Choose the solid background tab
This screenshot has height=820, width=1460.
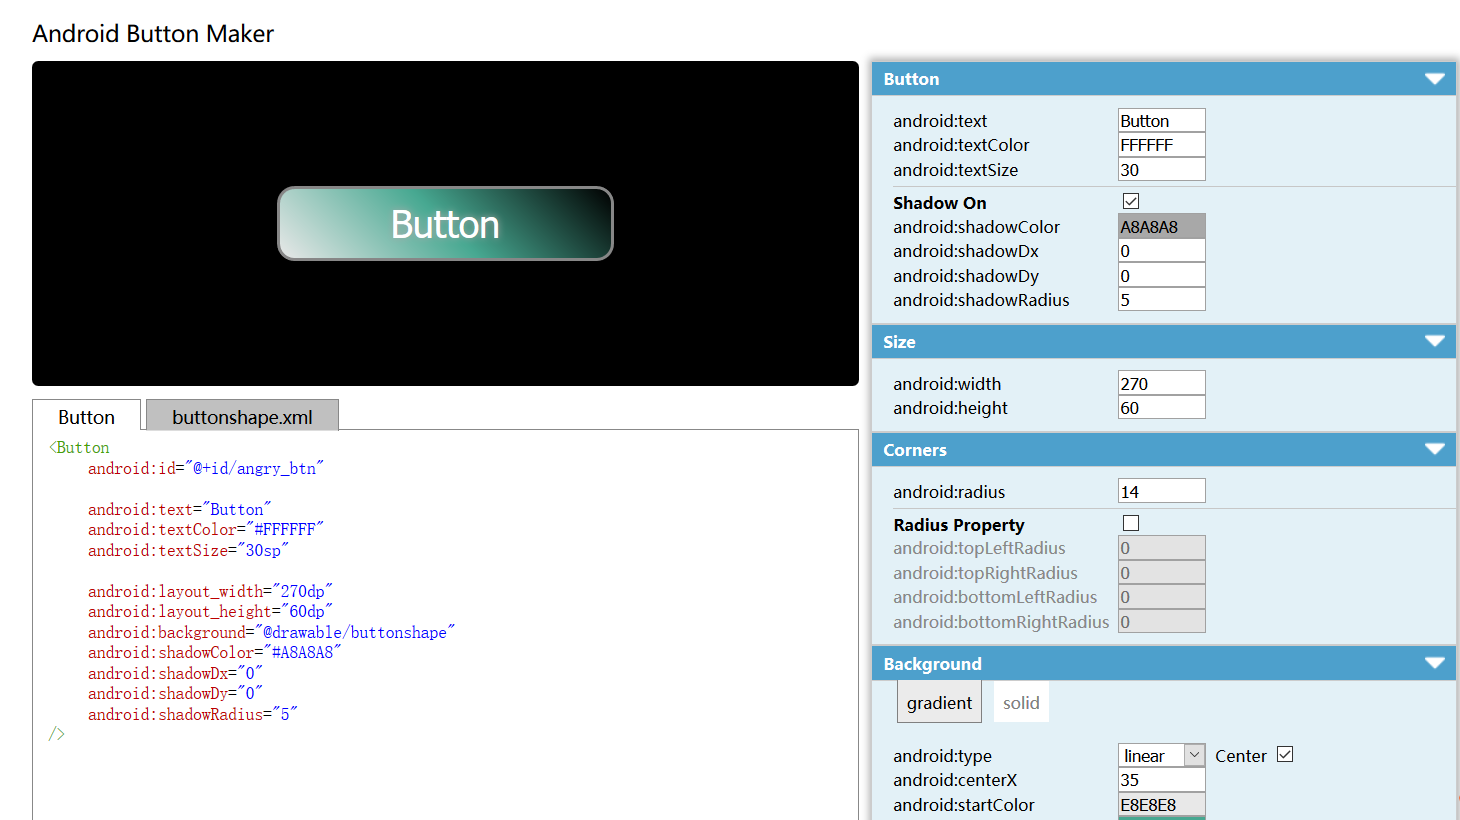click(x=1021, y=702)
